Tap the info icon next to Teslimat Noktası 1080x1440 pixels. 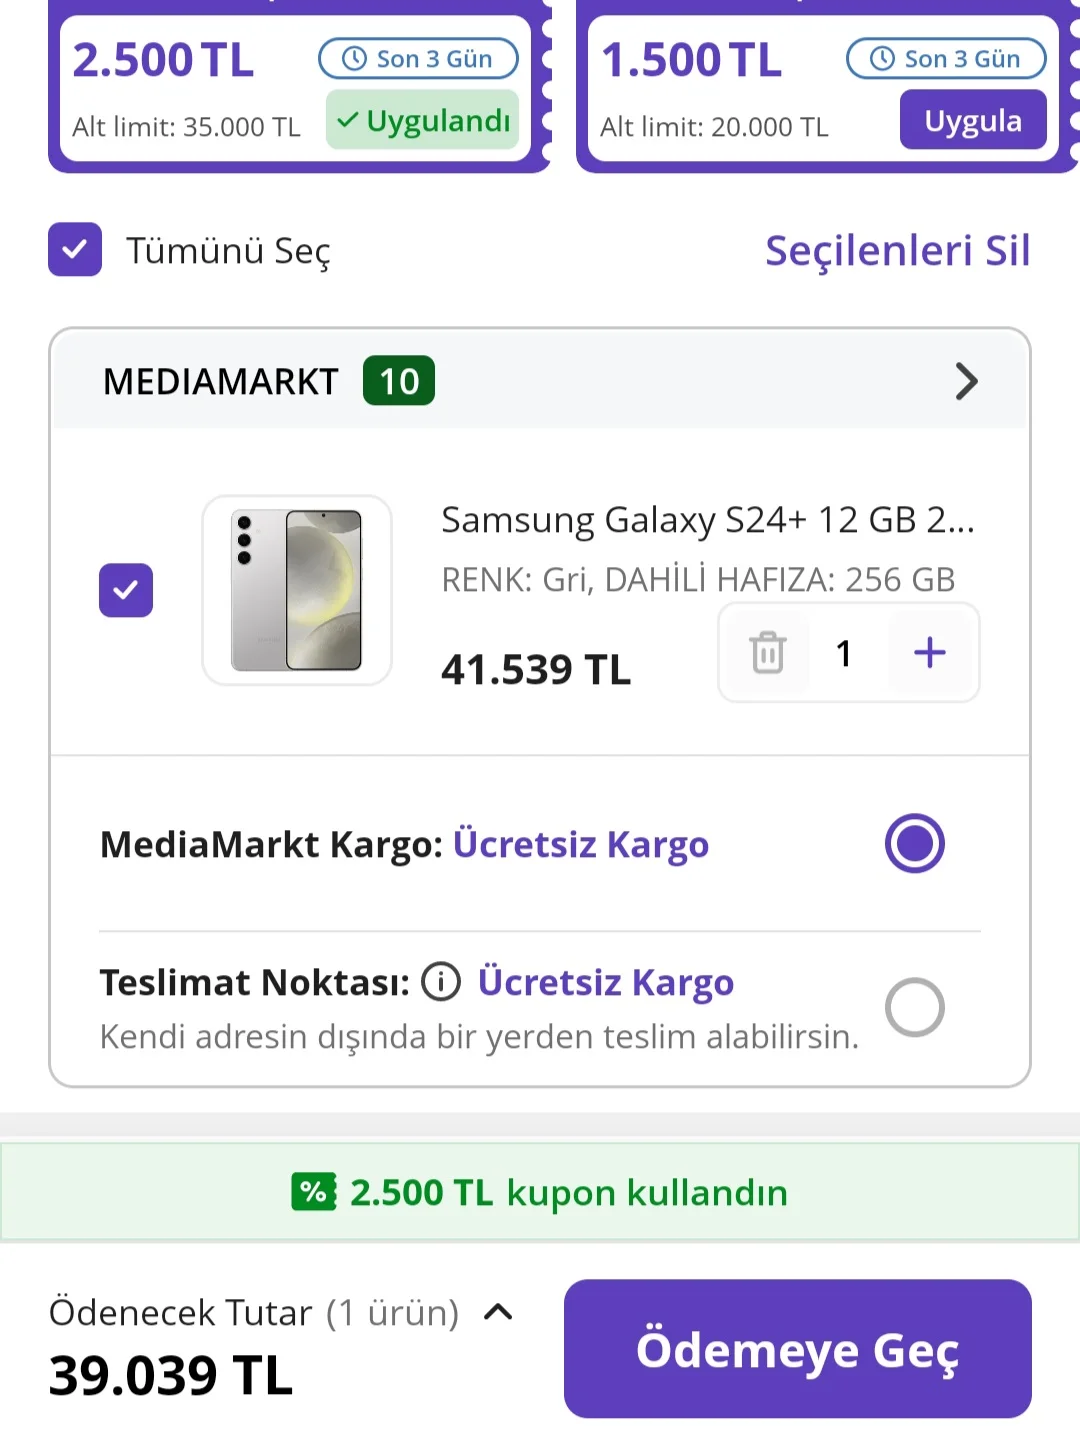point(441,982)
